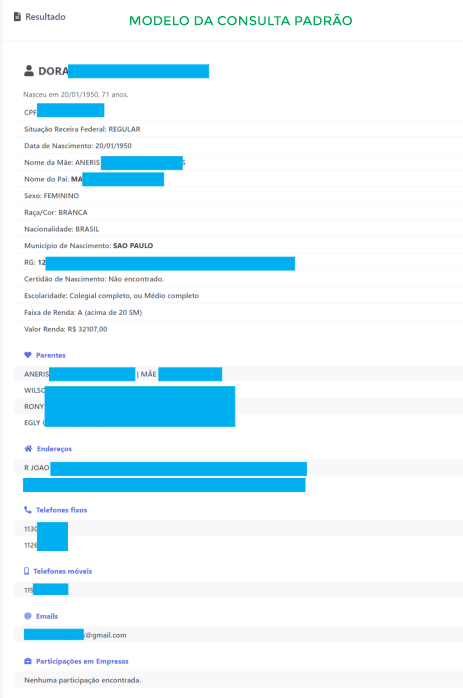Click the briefcase icon beside Participações em Empresas

pos(28,661)
